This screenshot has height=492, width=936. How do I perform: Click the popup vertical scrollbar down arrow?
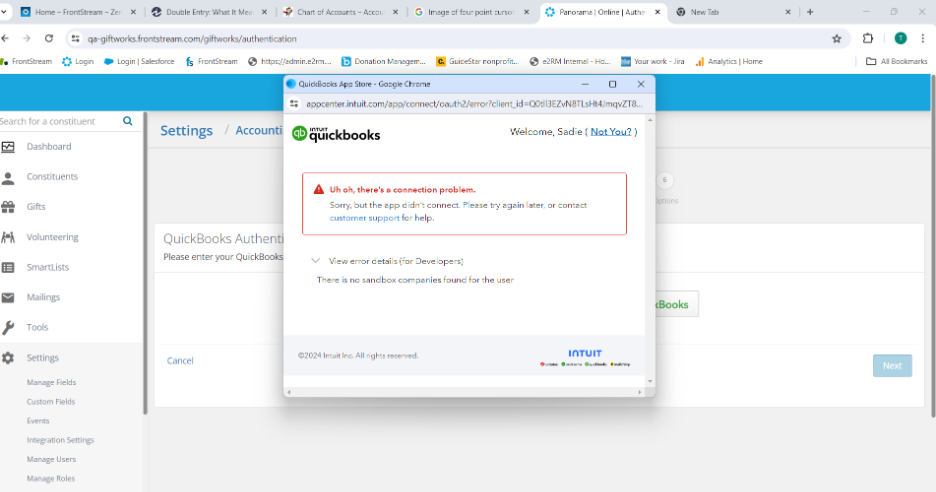point(650,381)
